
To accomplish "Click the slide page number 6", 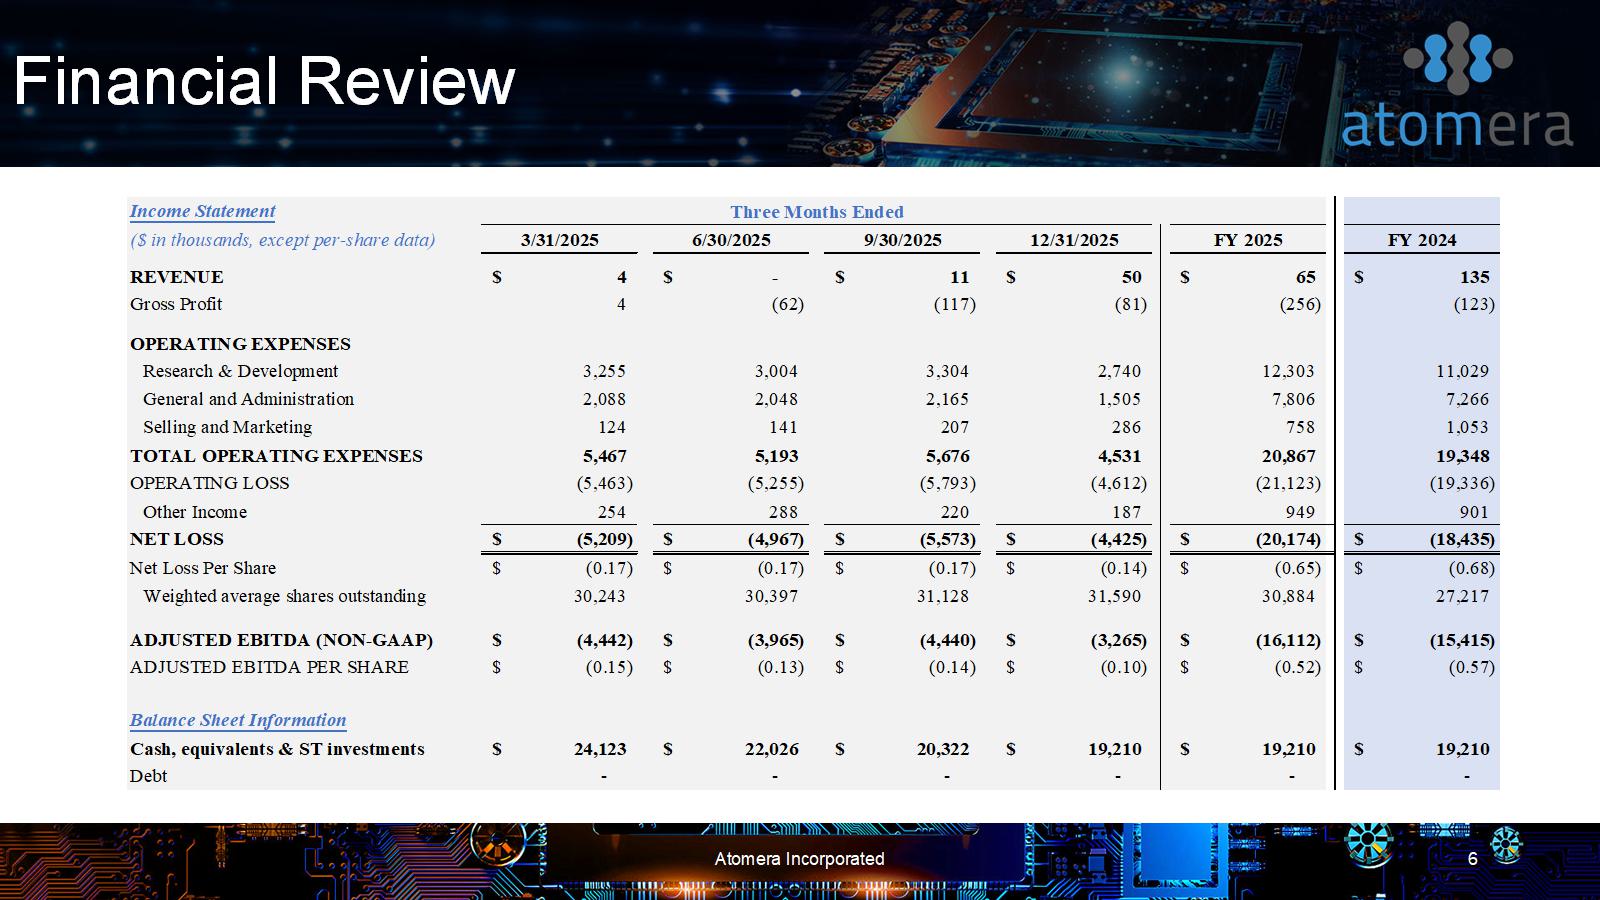I will click(1472, 859).
